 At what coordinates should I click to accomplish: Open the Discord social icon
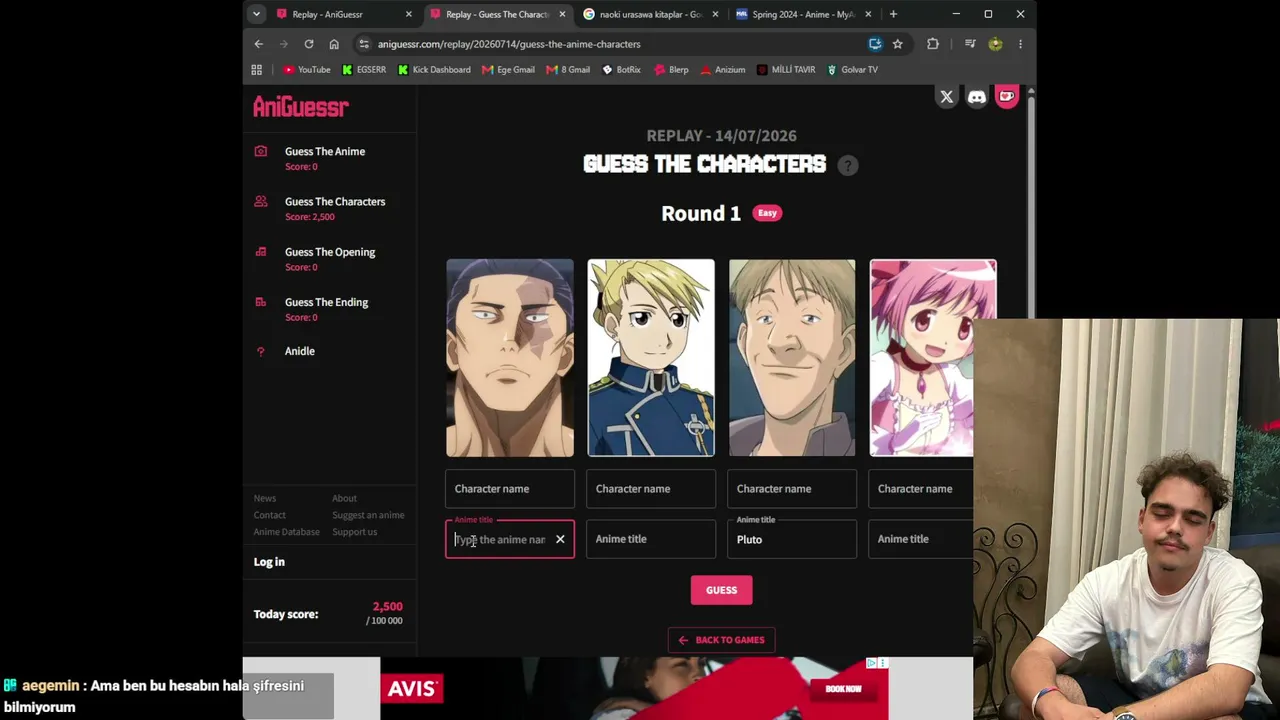(977, 97)
